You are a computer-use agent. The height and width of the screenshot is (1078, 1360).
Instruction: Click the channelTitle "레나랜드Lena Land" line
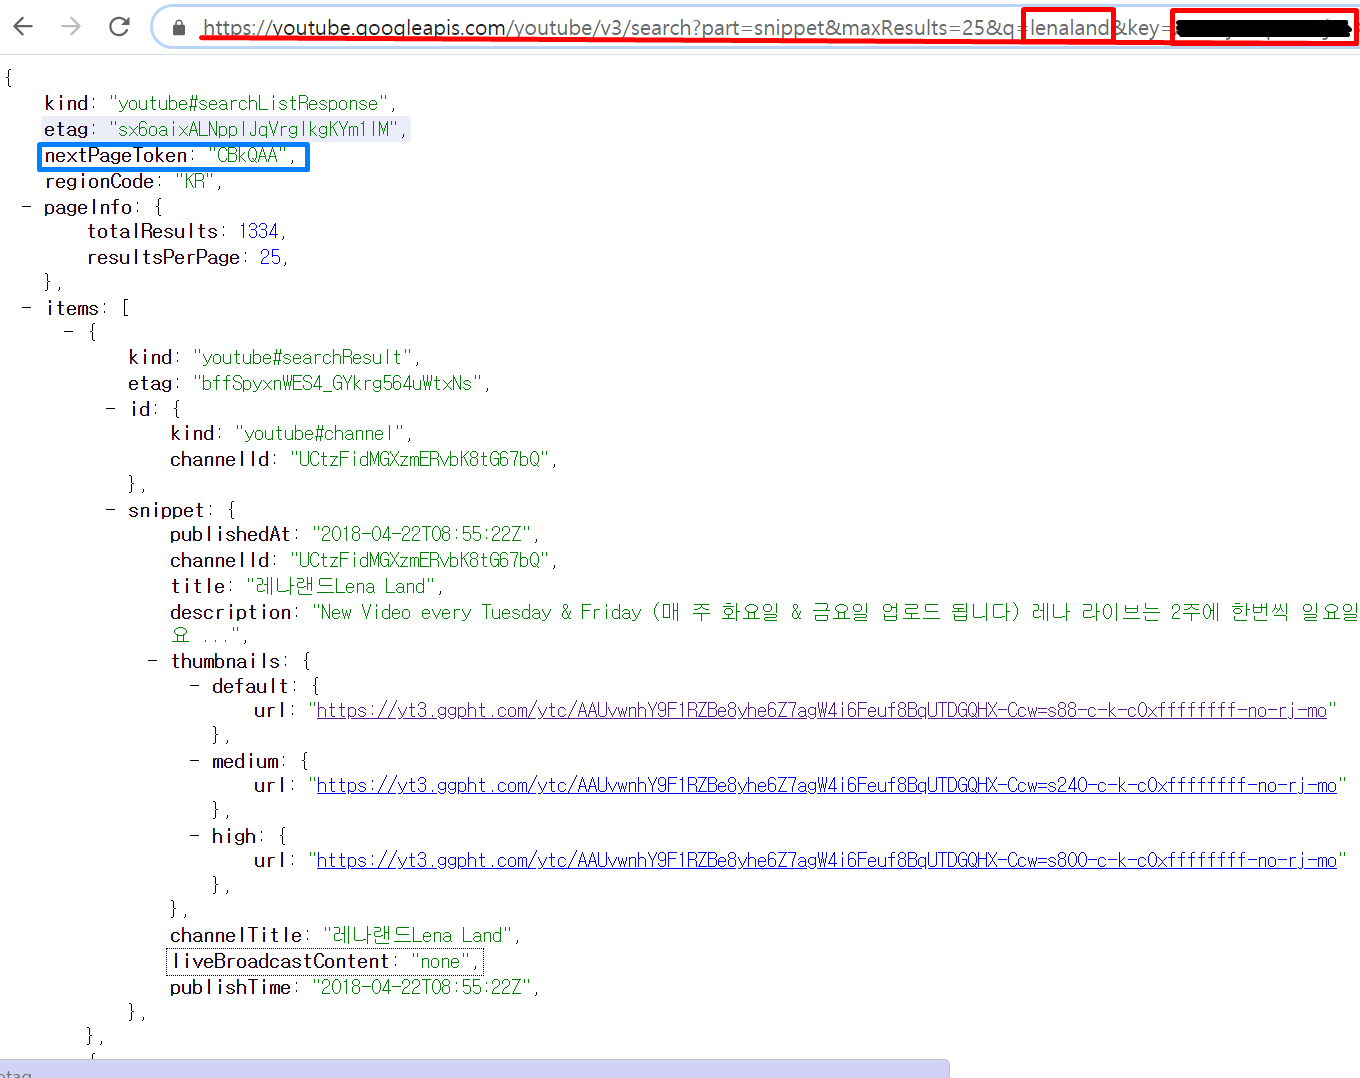(x=345, y=935)
